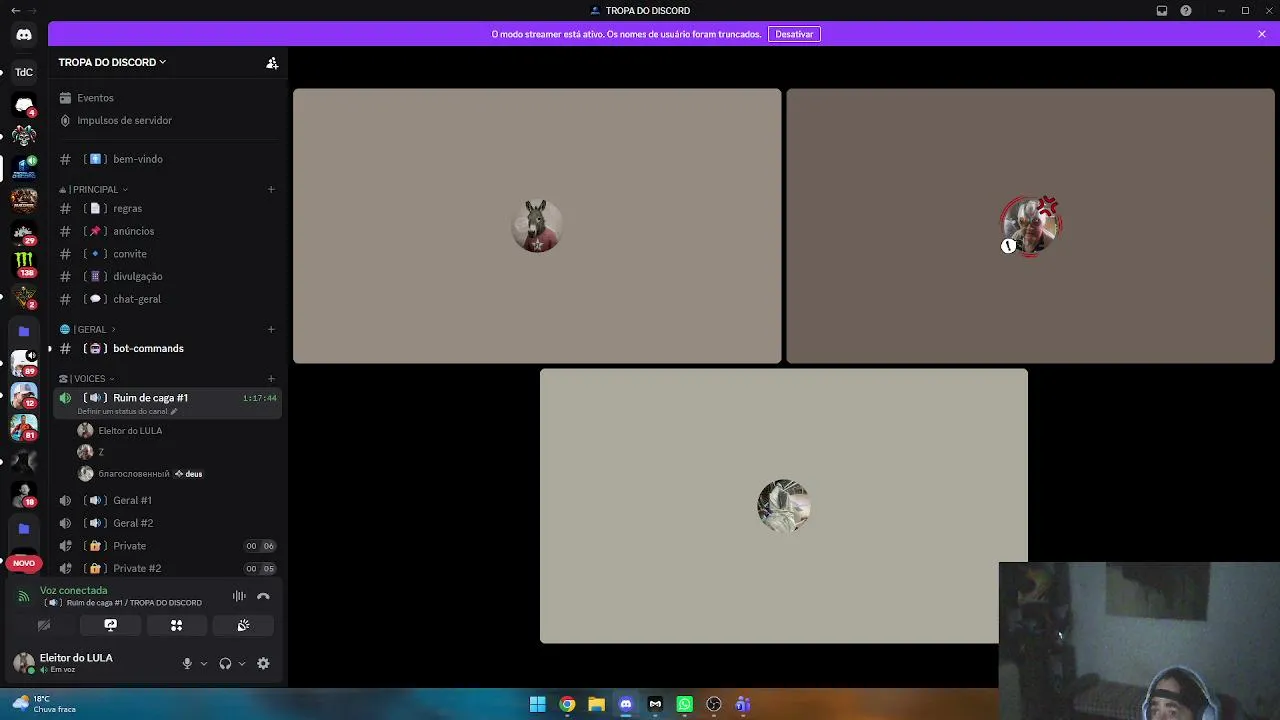Image resolution: width=1280 pixels, height=720 pixels.
Task: Add a channel to the GERAL category
Action: click(x=271, y=329)
